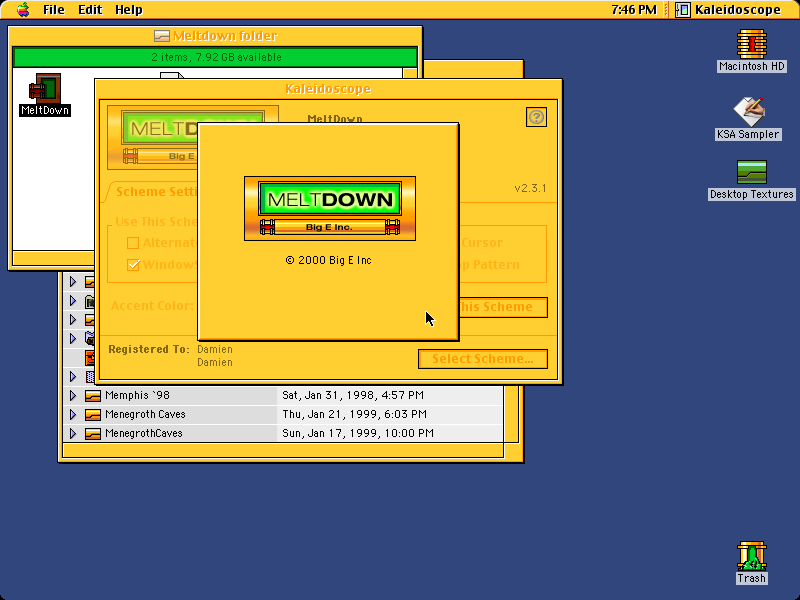Click the 'Meltdown folder' window title
800x600 pixels.
pos(225,36)
